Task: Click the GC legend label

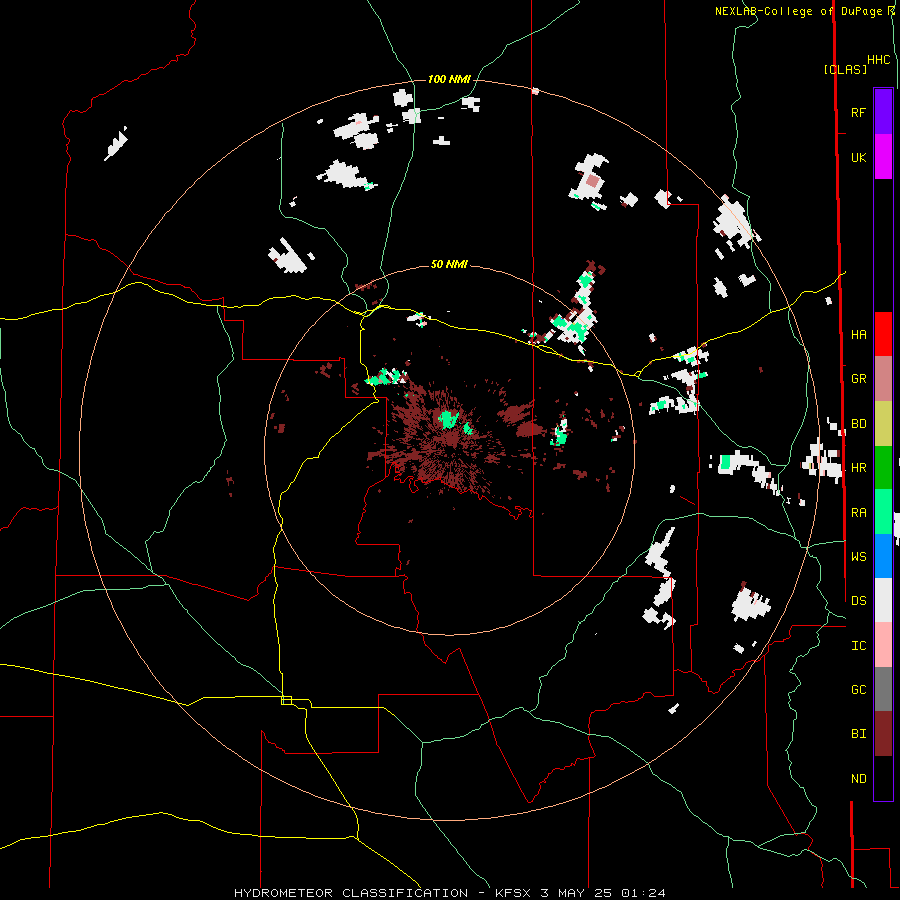Action: (858, 690)
